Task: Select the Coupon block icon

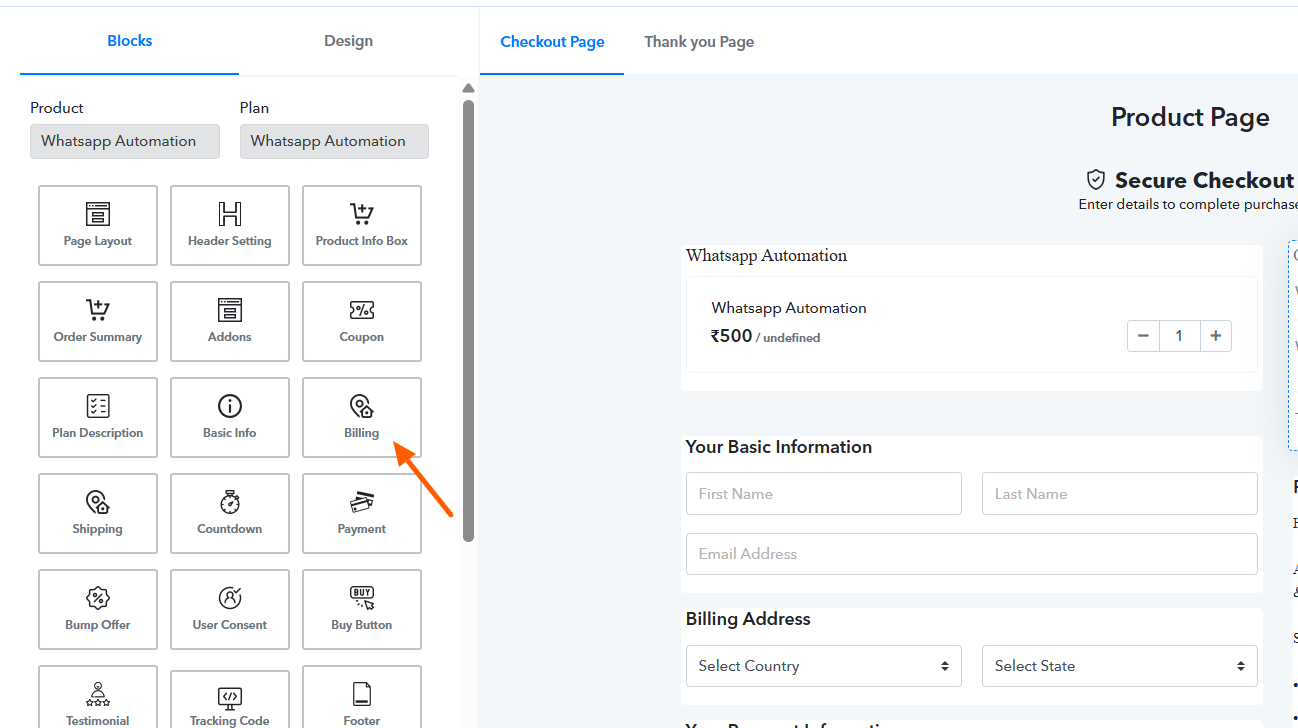Action: [362, 311]
